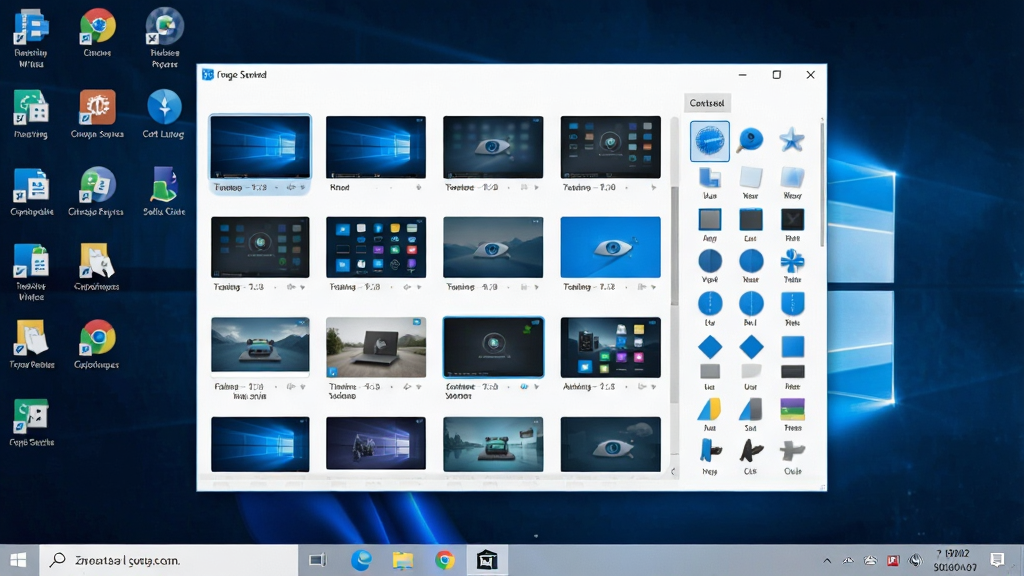This screenshot has height=576, width=1024.
Task: Click the blue icon under the blue-bordered dark thumbnail
Action: (524, 387)
